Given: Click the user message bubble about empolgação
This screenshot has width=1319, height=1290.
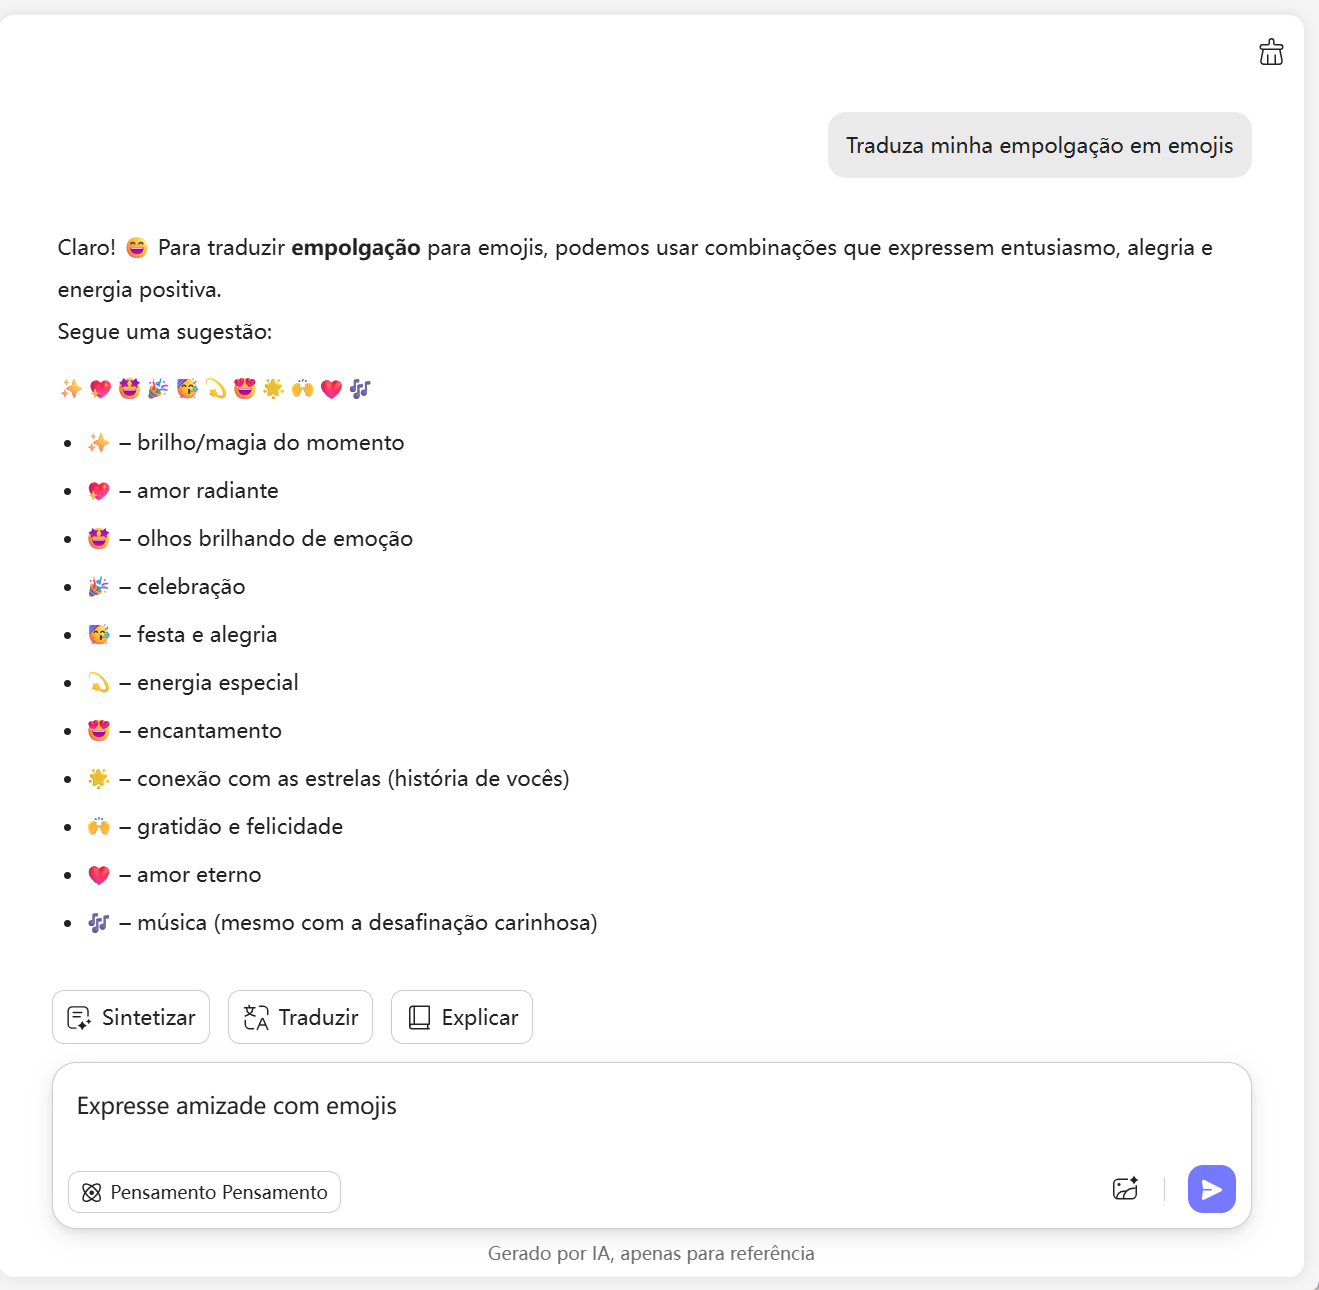Looking at the screenshot, I should click(x=1039, y=146).
